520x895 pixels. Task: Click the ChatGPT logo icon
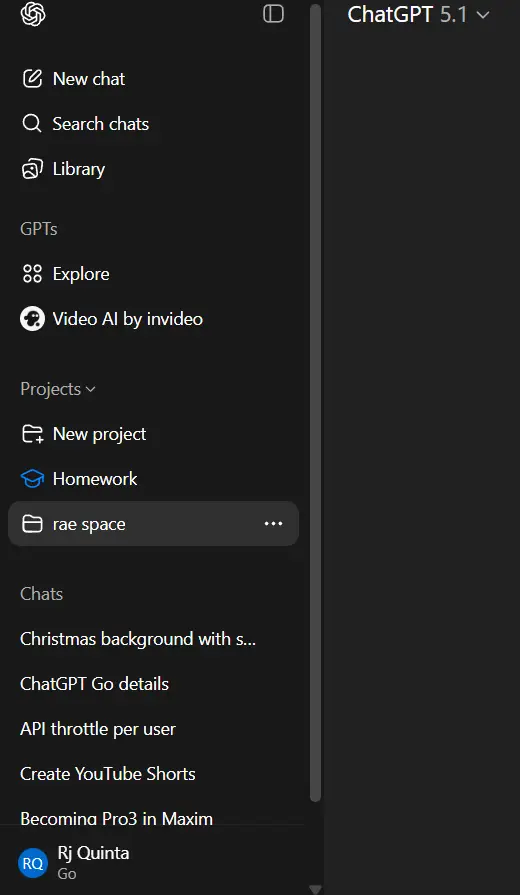point(33,14)
